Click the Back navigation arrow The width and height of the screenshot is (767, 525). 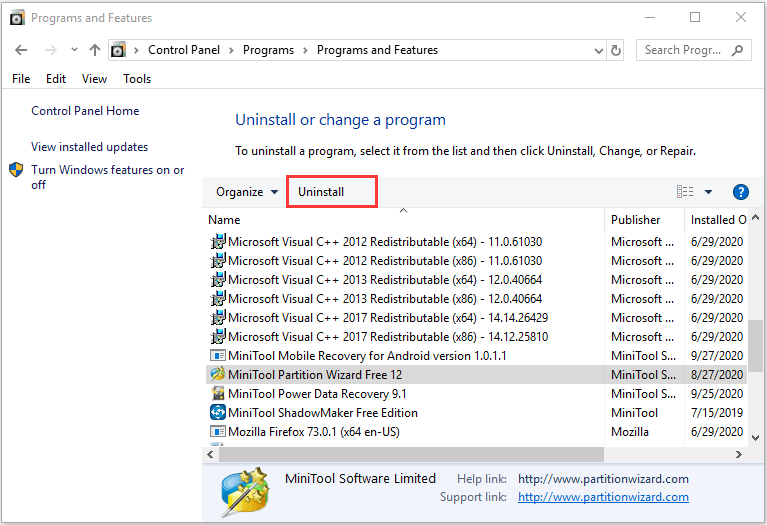[21, 50]
